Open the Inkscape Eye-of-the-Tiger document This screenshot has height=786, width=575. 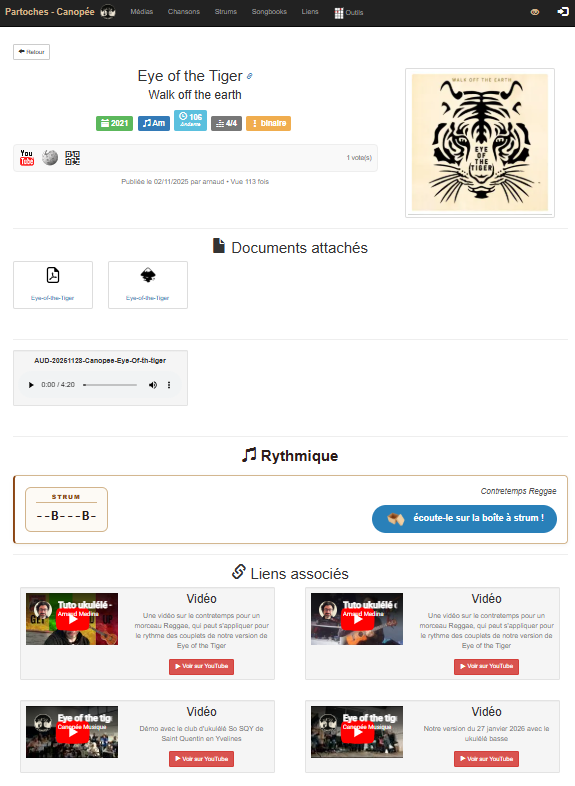pyautogui.click(x=148, y=285)
